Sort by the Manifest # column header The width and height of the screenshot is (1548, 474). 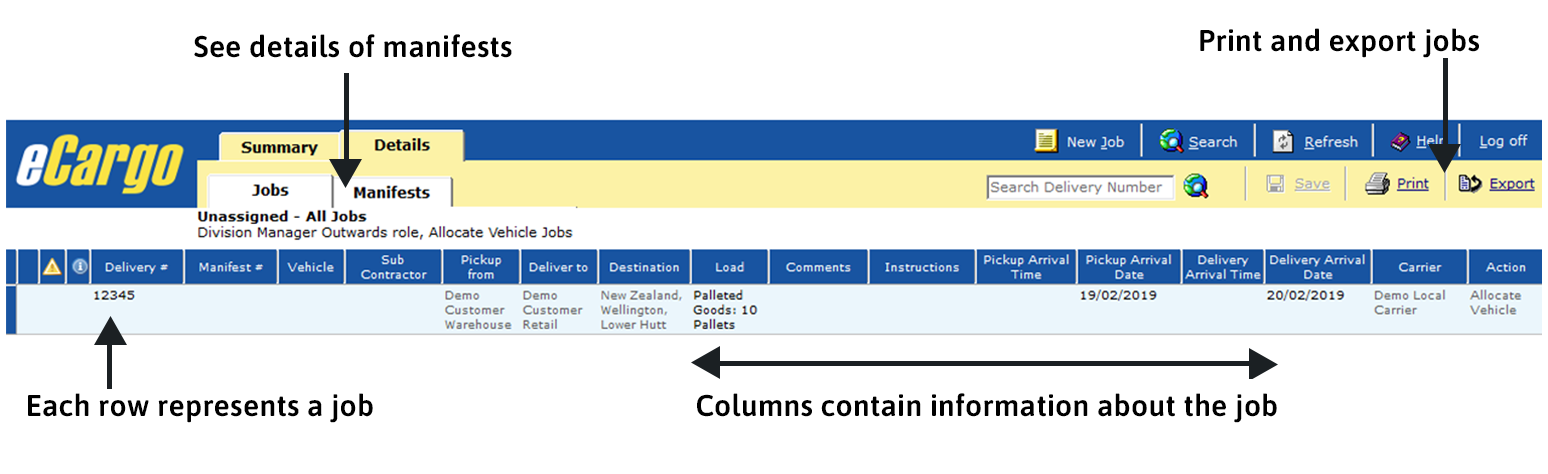coord(230,267)
